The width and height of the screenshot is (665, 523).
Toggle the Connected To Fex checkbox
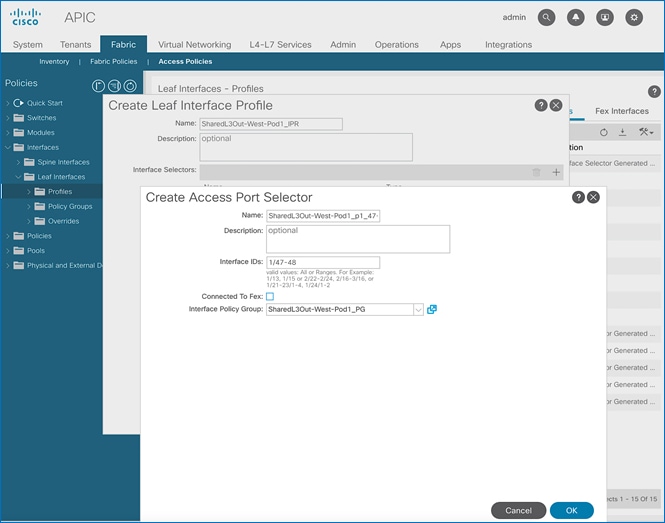(x=270, y=296)
